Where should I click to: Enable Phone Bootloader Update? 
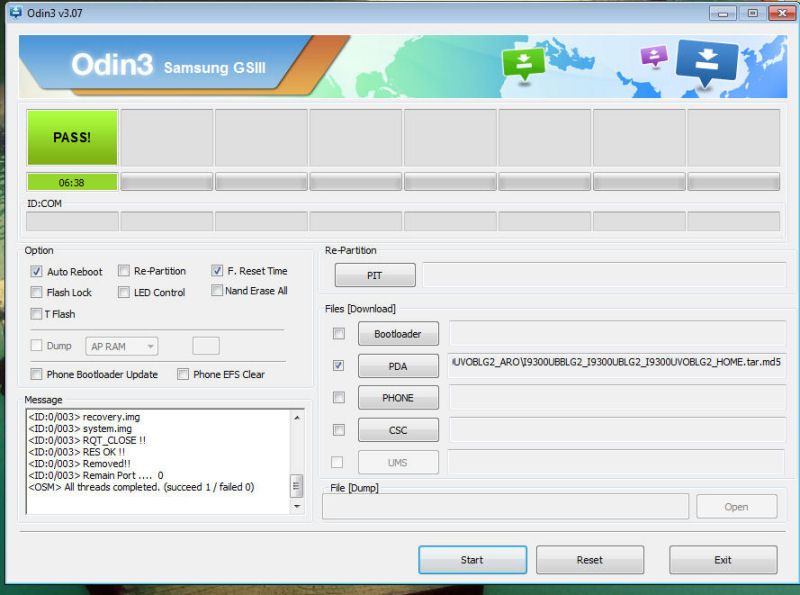pos(36,374)
